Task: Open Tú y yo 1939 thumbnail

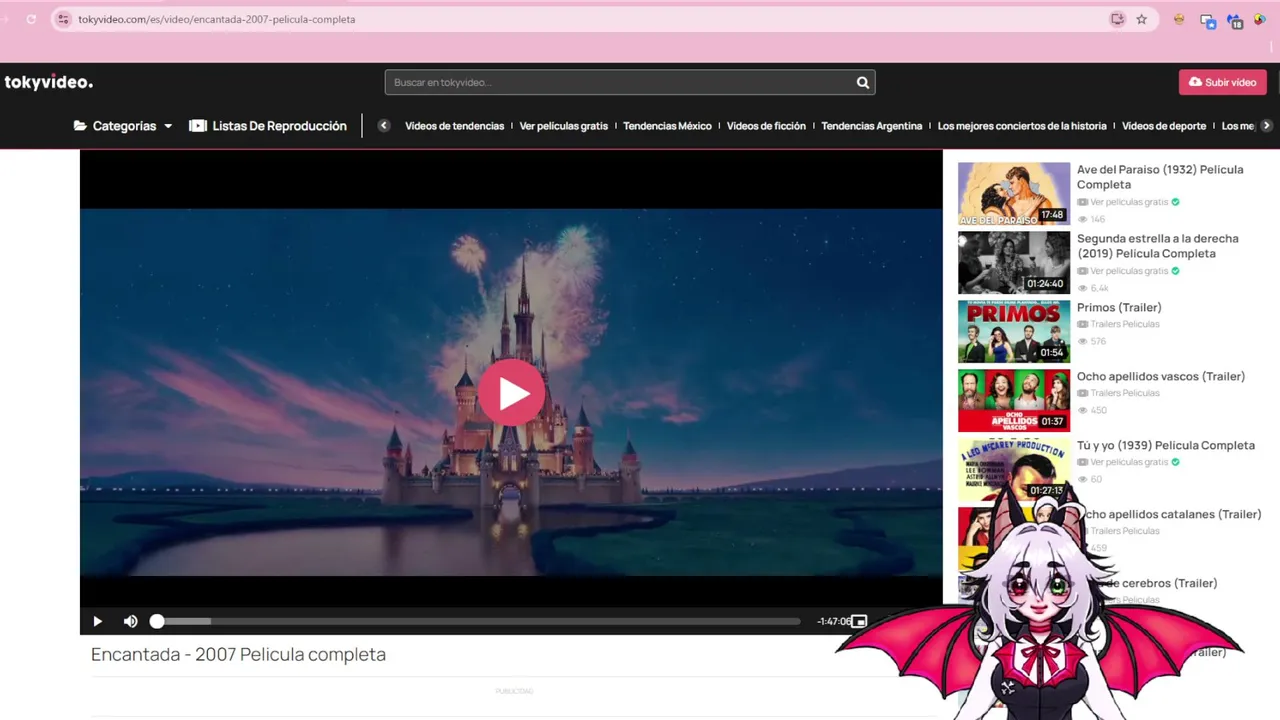Action: (x=1014, y=470)
